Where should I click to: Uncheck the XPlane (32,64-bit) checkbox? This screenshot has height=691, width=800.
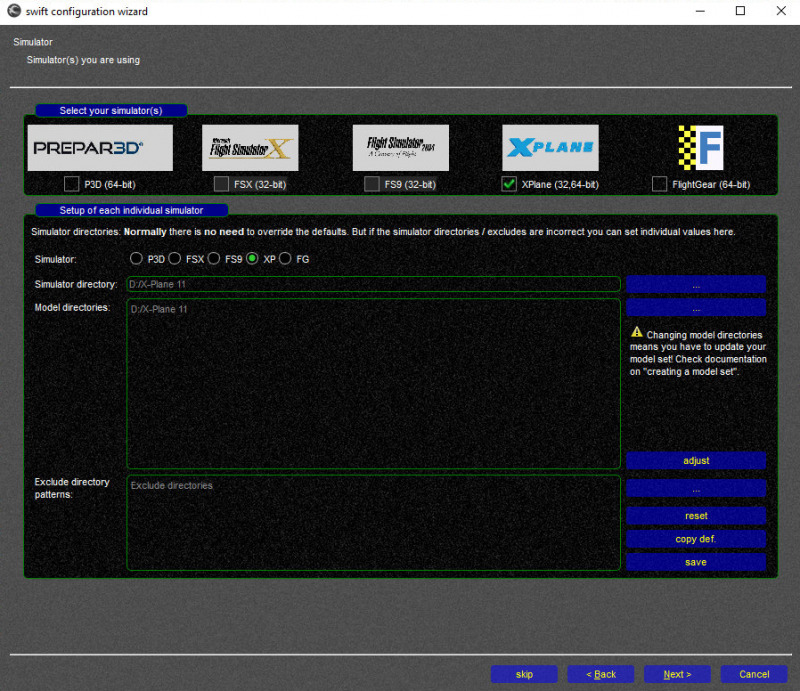click(510, 184)
